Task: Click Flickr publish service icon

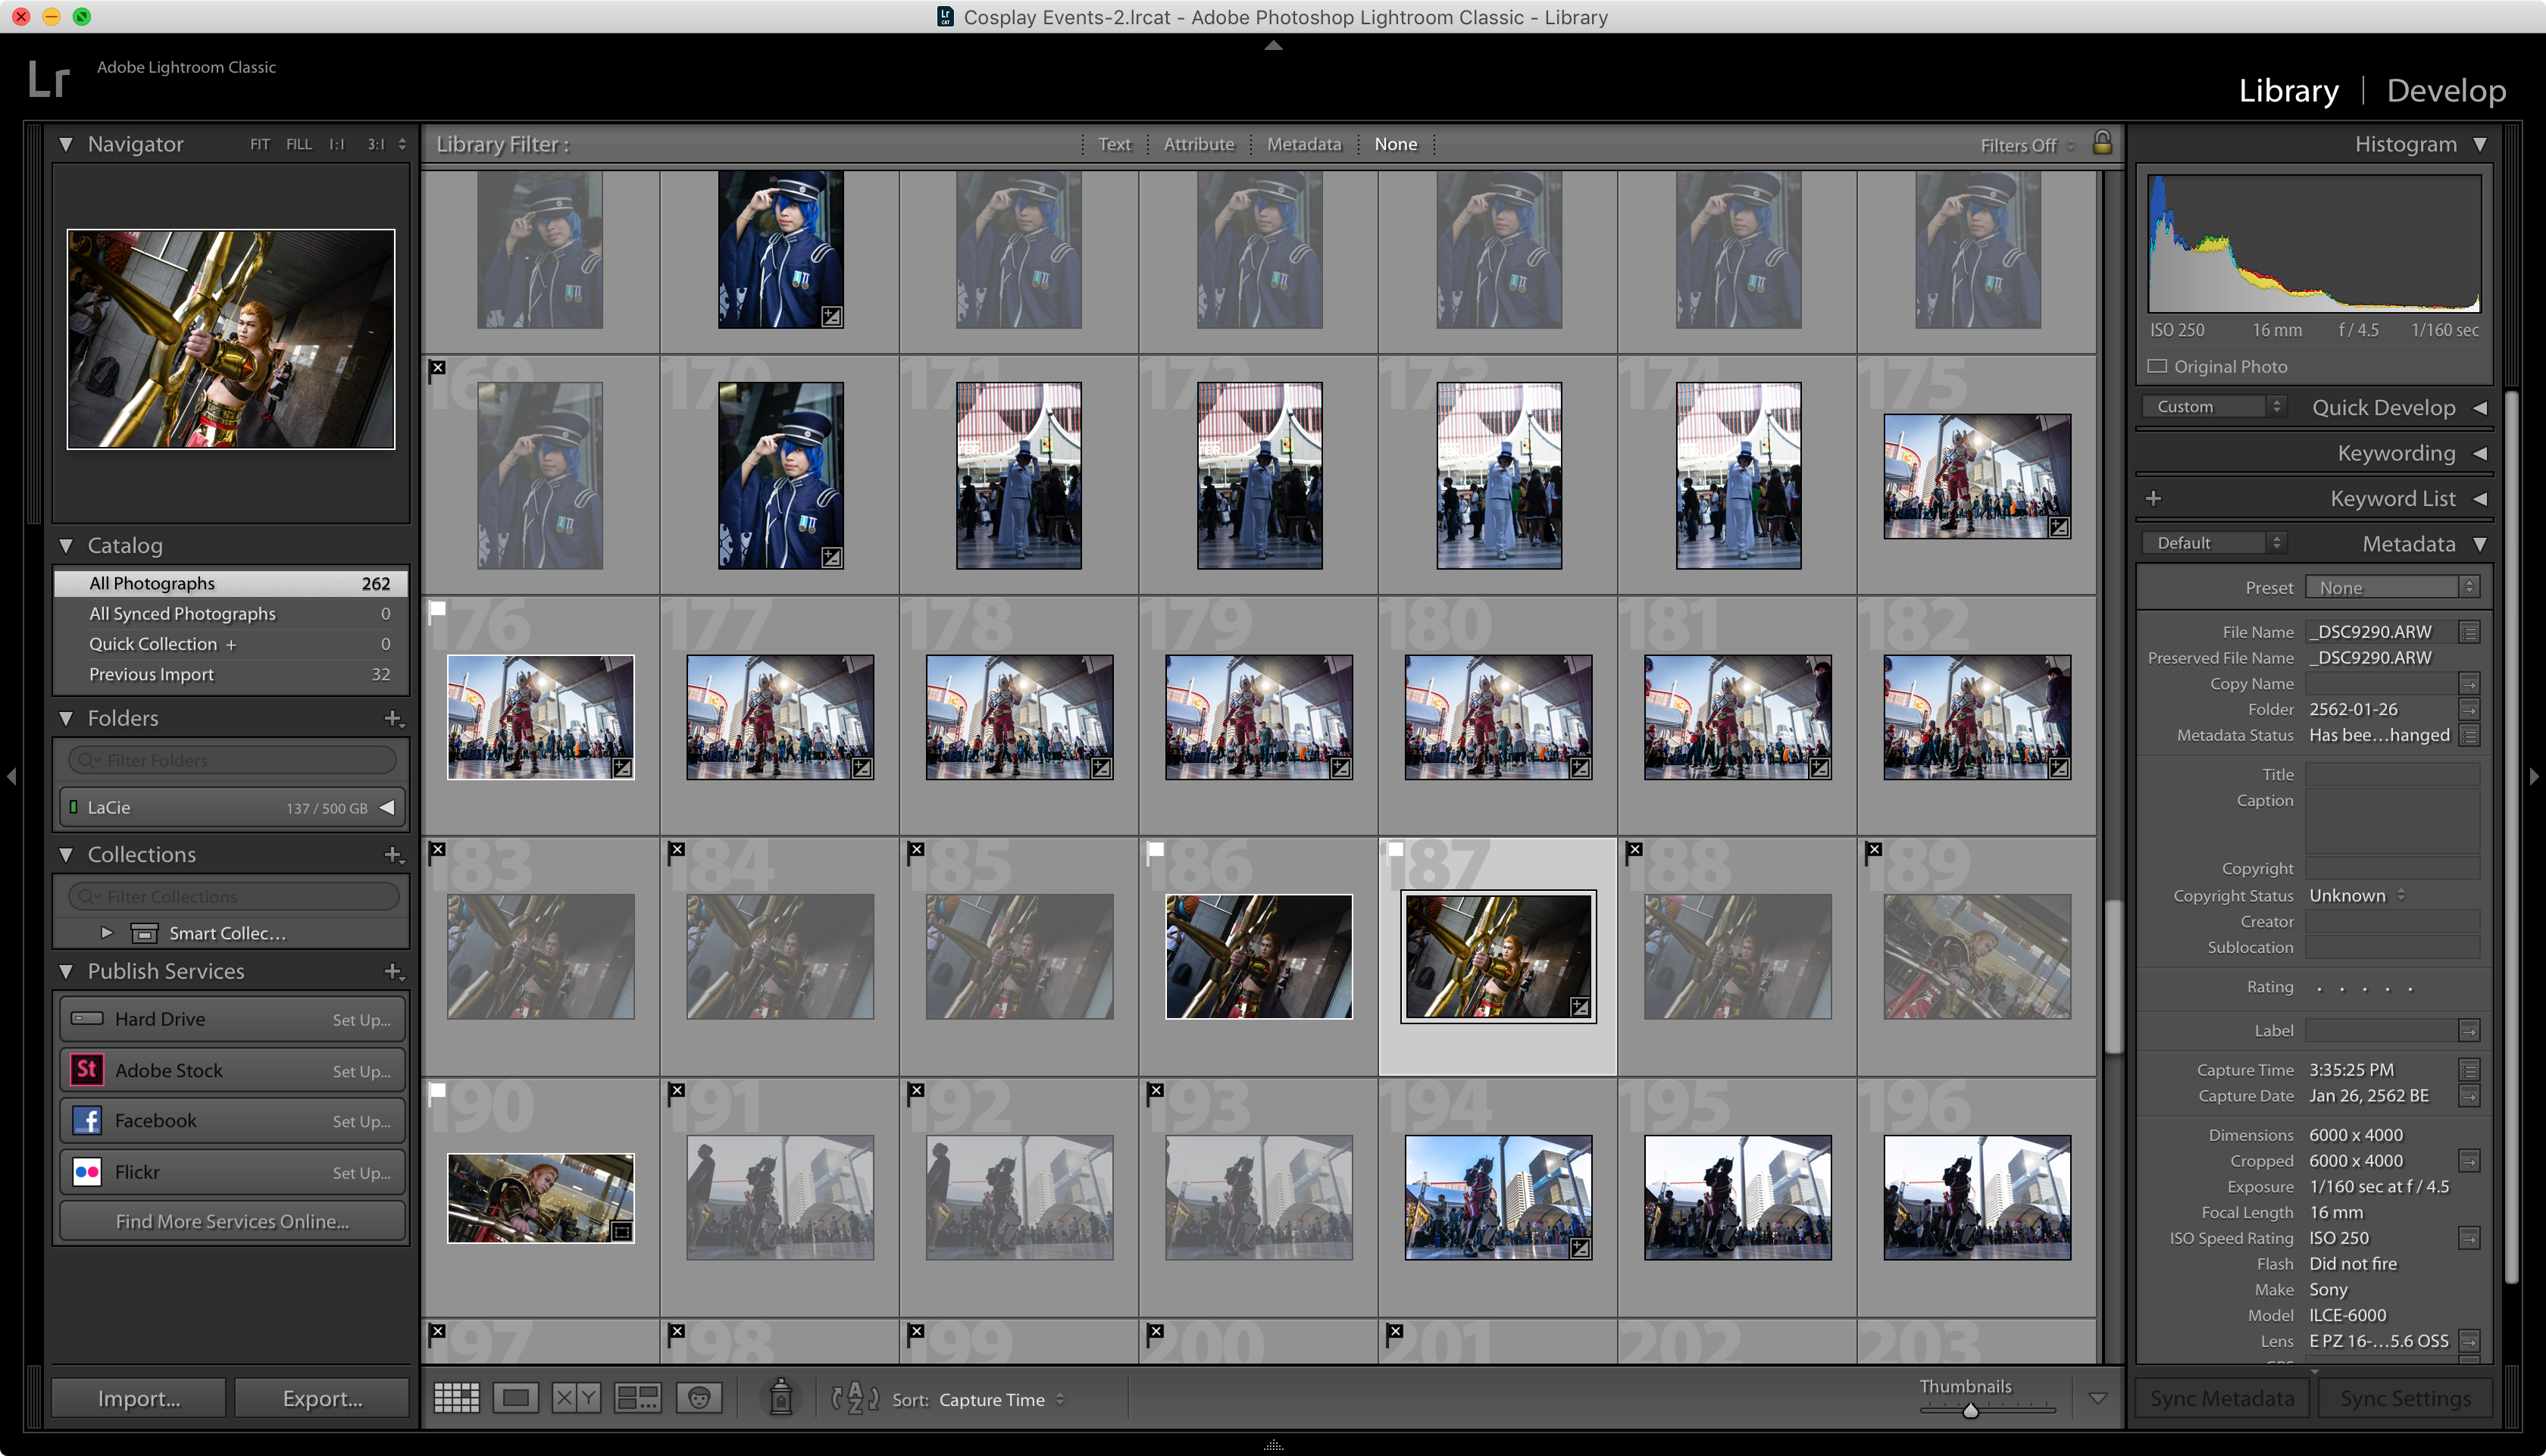Action: click(86, 1172)
